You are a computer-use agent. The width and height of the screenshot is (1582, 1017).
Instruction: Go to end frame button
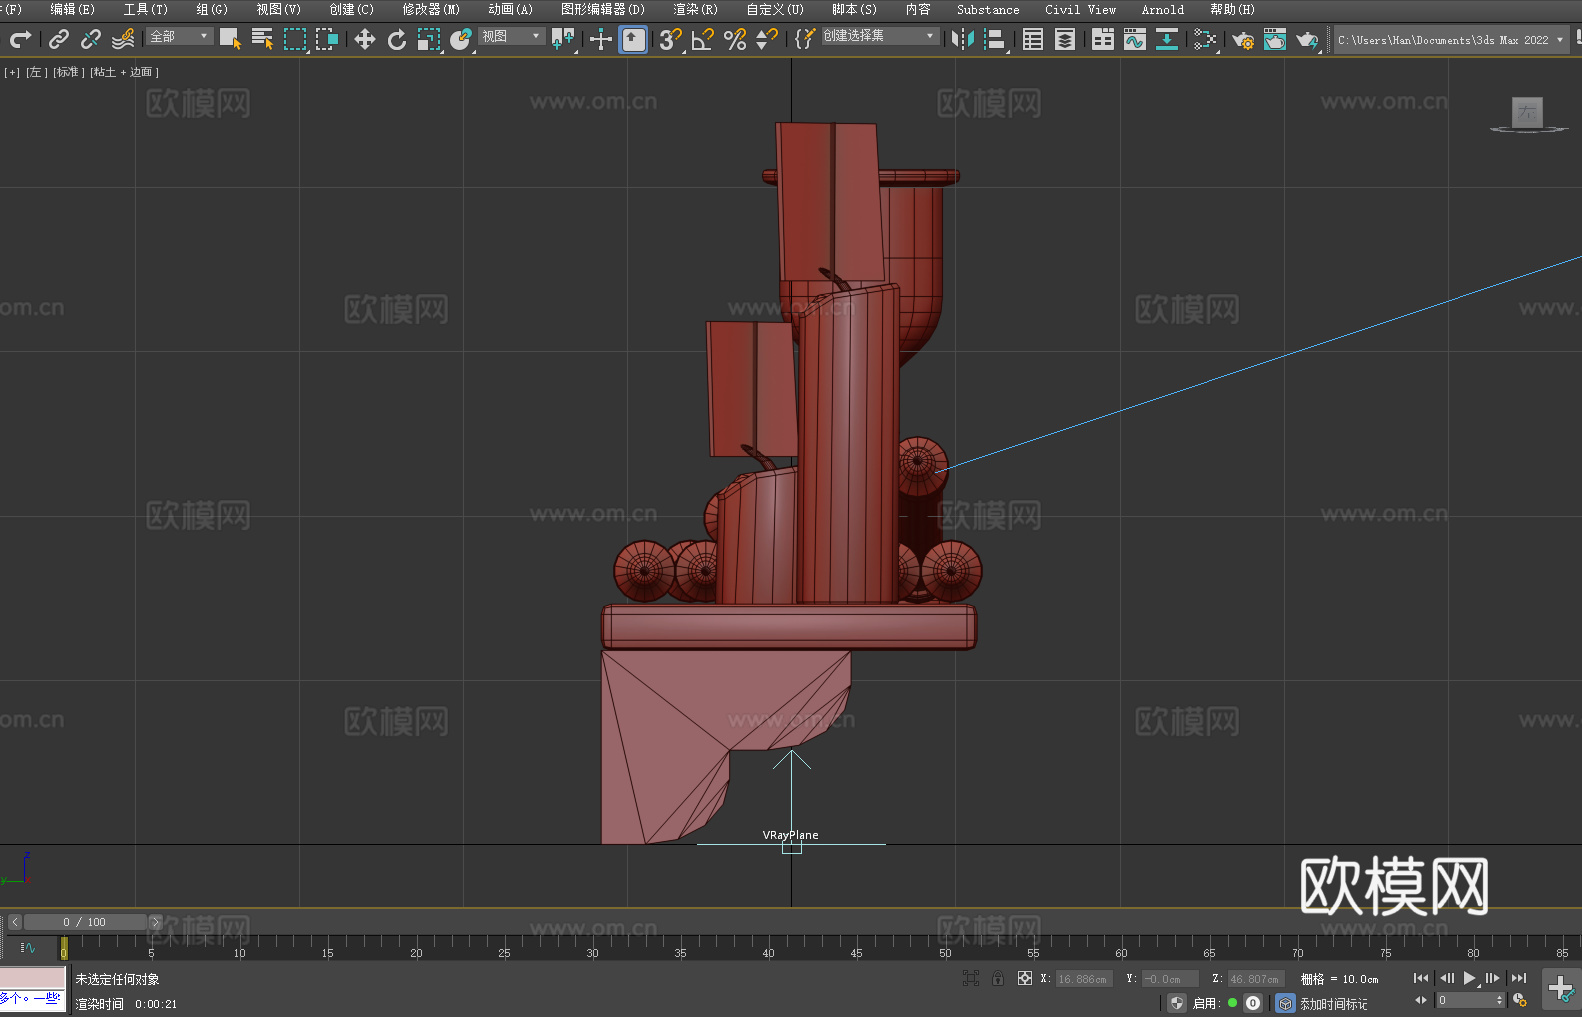click(x=1519, y=978)
